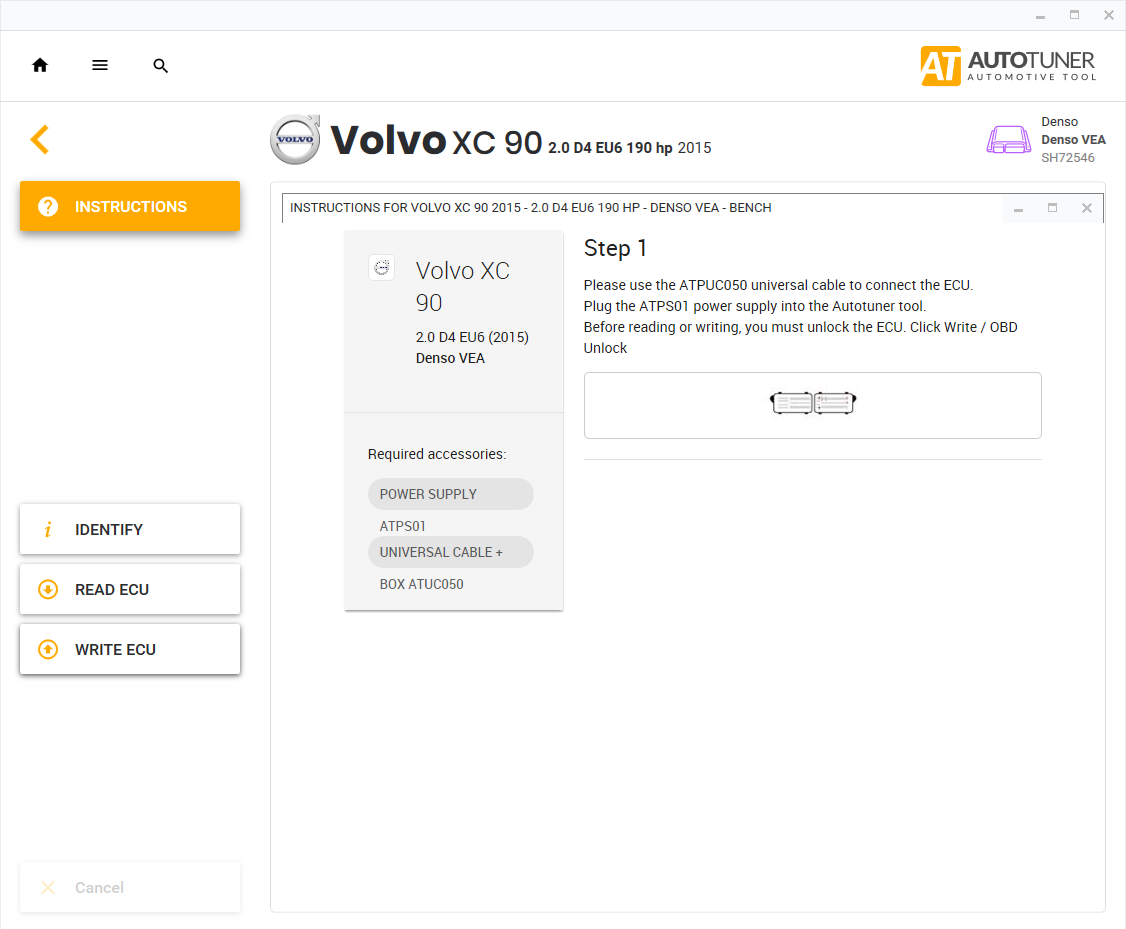The image size is (1126, 929).
Task: Minimize the instructions panel
Action: pyautogui.click(x=1018, y=208)
